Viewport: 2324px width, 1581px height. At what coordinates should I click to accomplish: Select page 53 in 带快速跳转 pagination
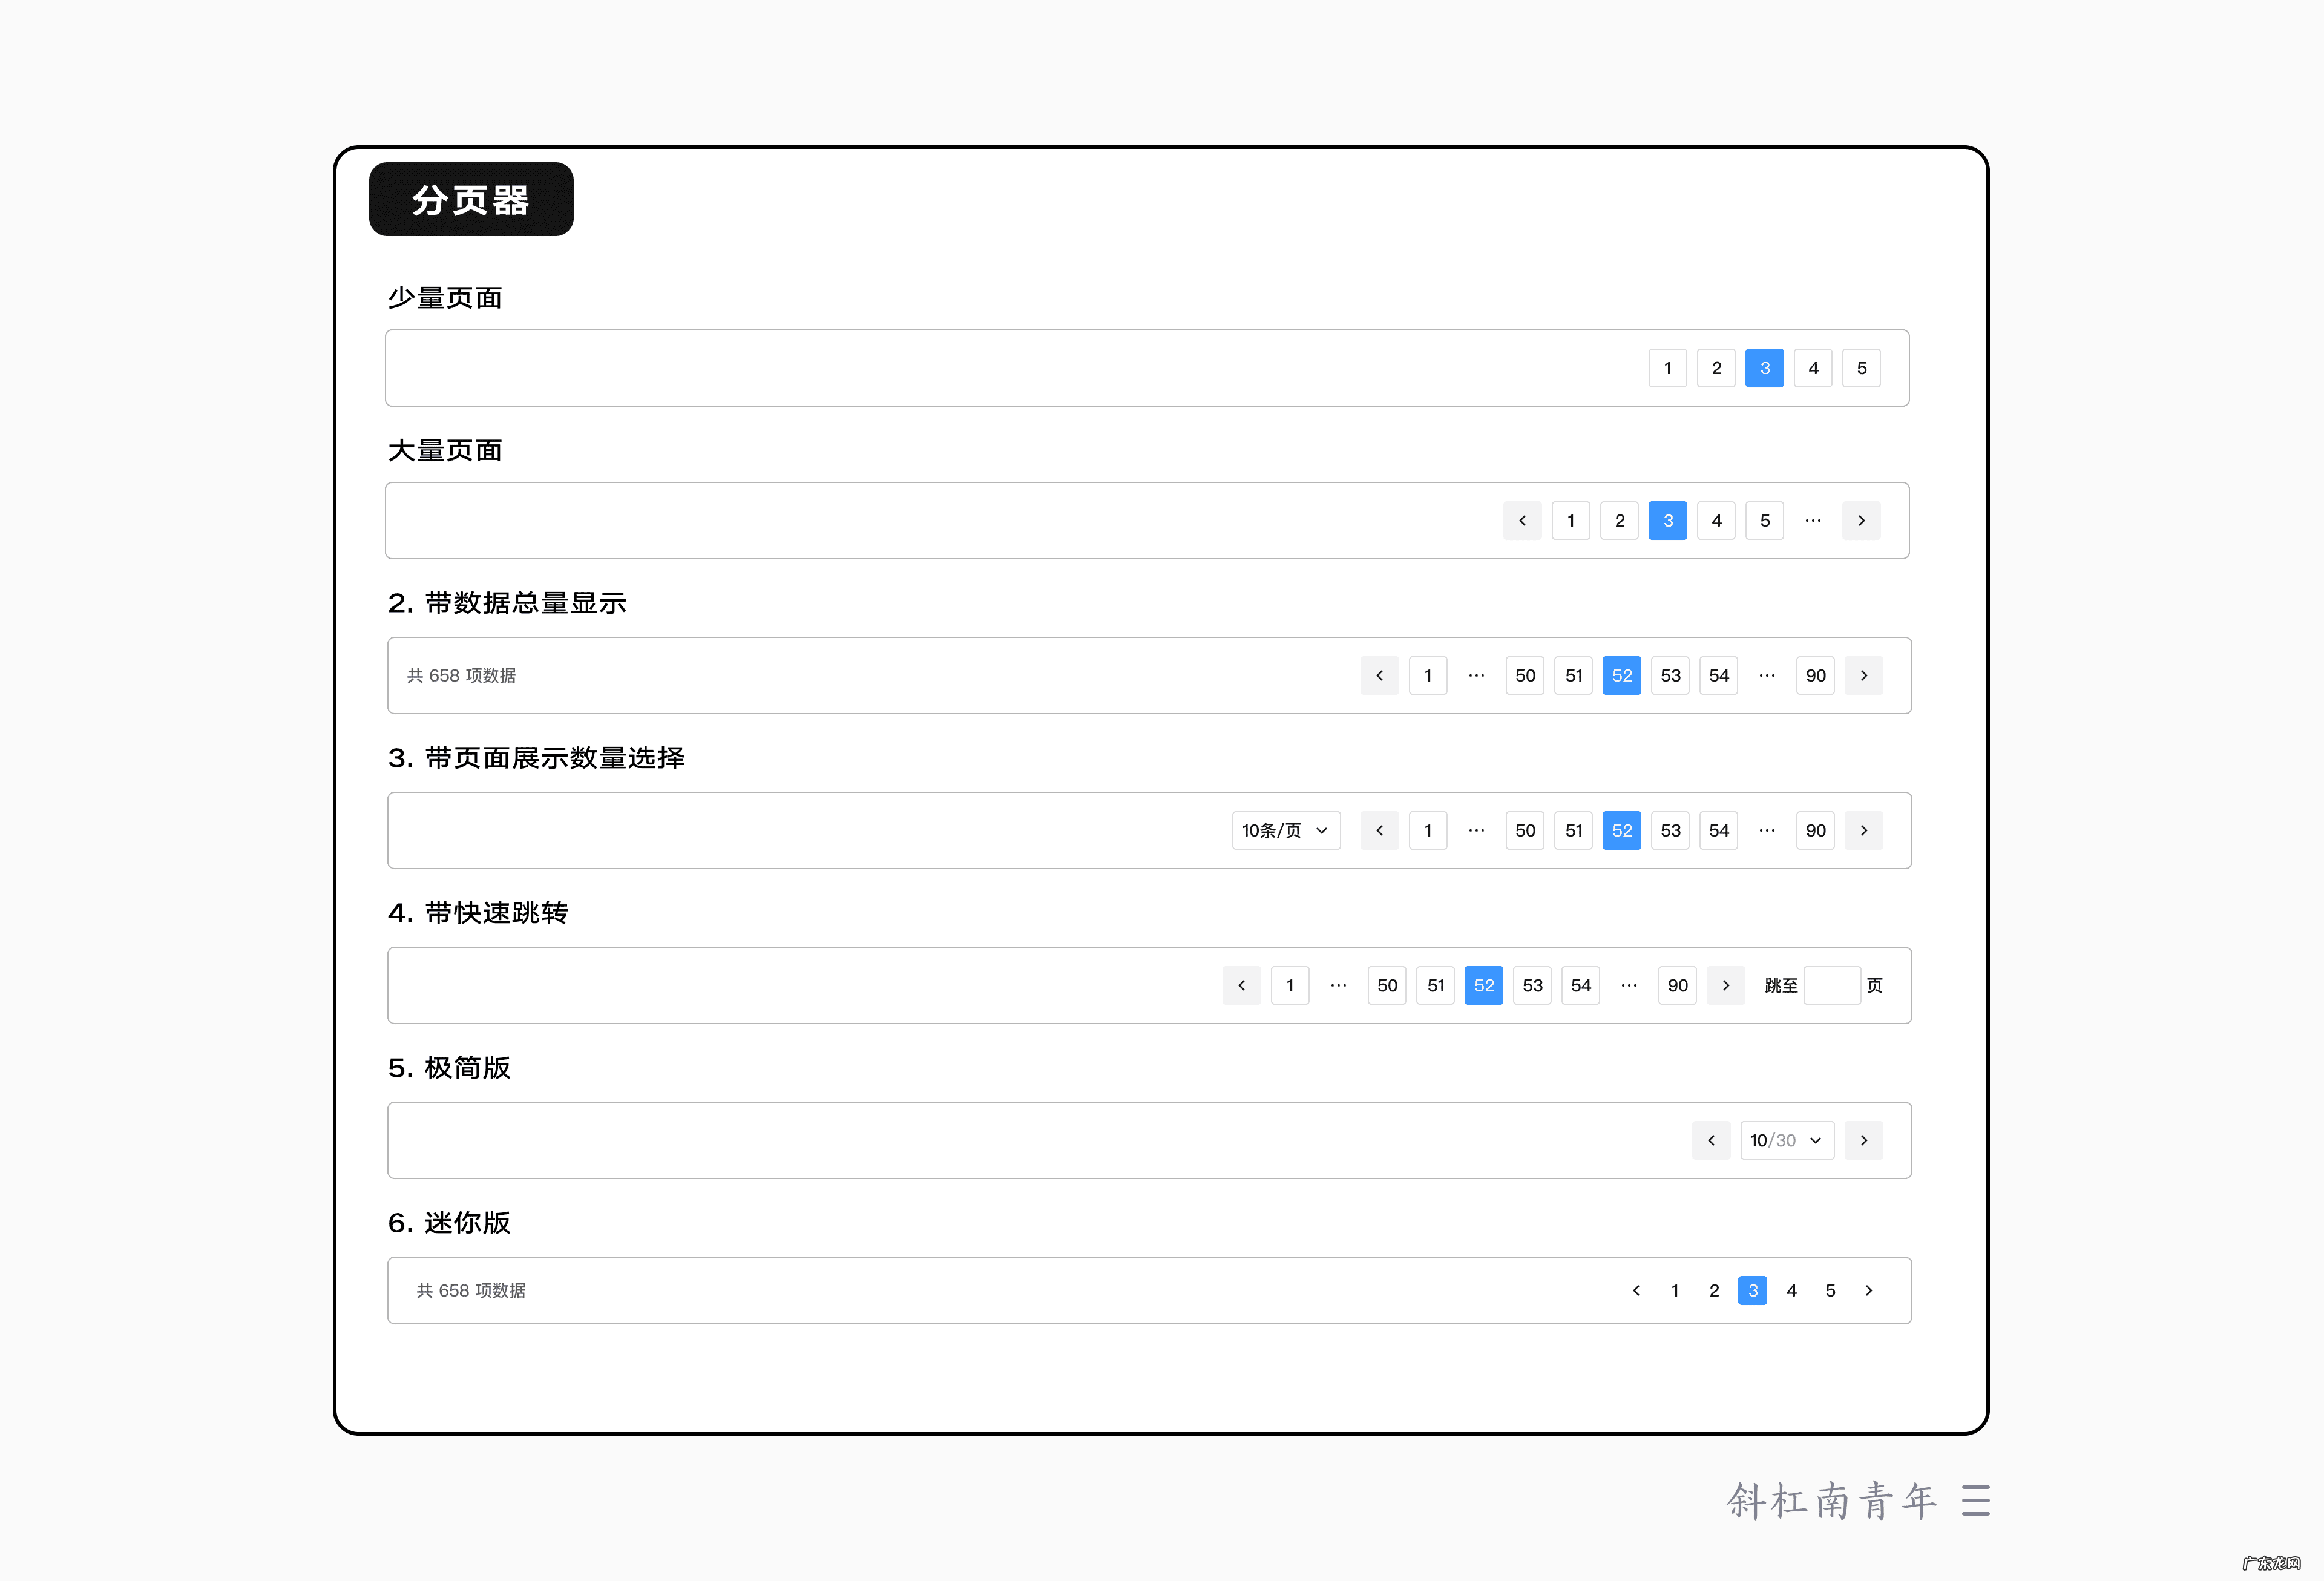pos(1532,985)
